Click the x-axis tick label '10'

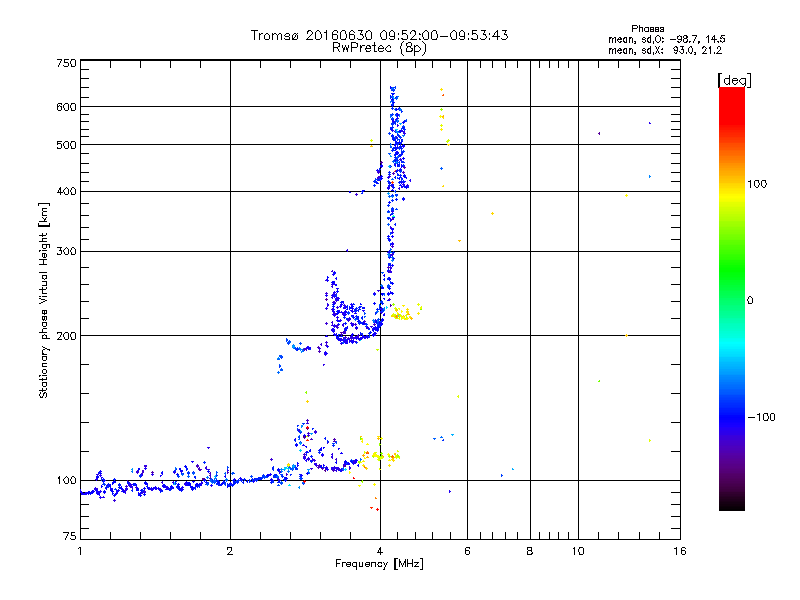point(578,551)
